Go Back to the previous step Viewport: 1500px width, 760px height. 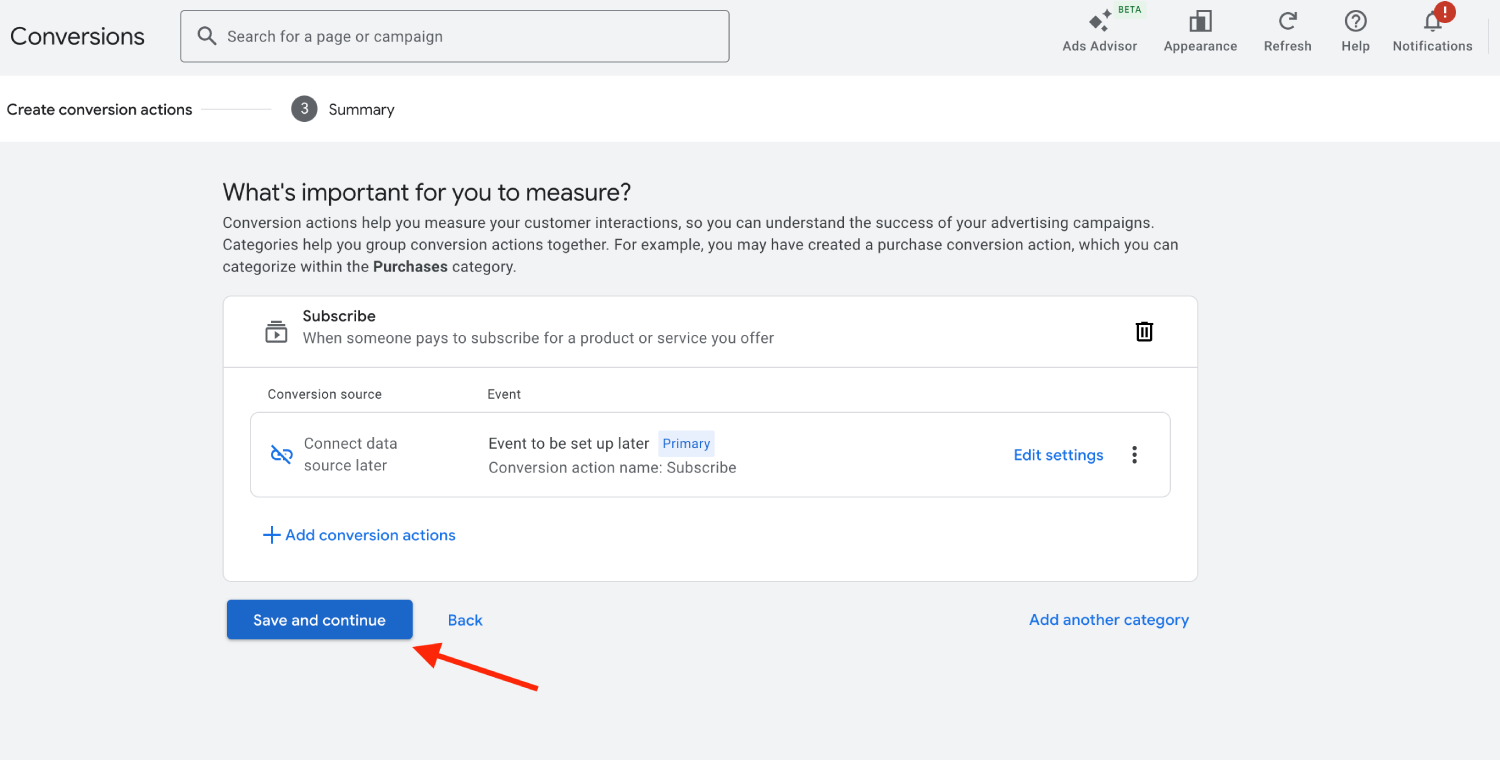pyautogui.click(x=465, y=620)
